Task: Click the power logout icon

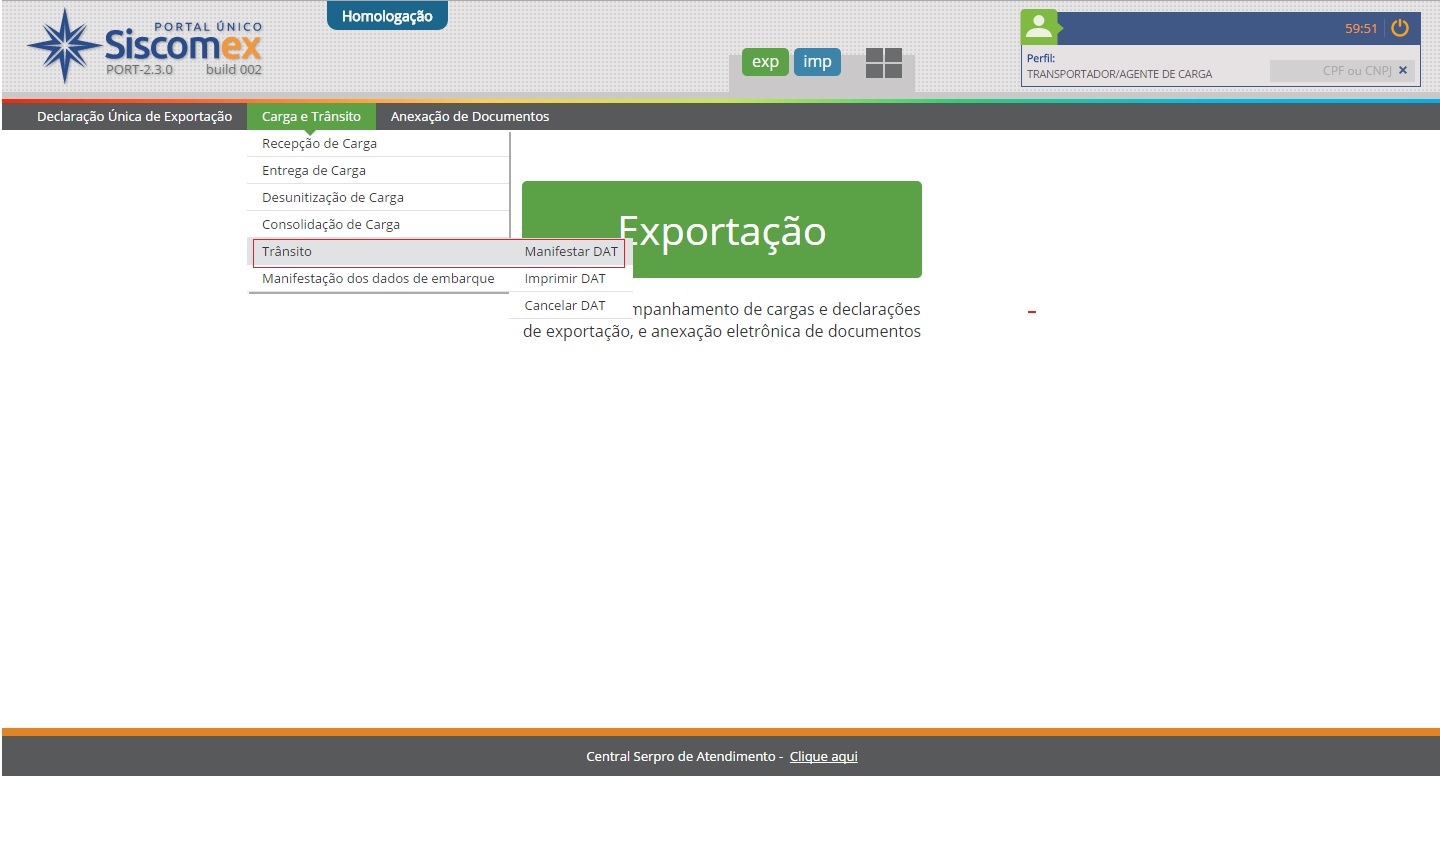Action: [1400, 28]
